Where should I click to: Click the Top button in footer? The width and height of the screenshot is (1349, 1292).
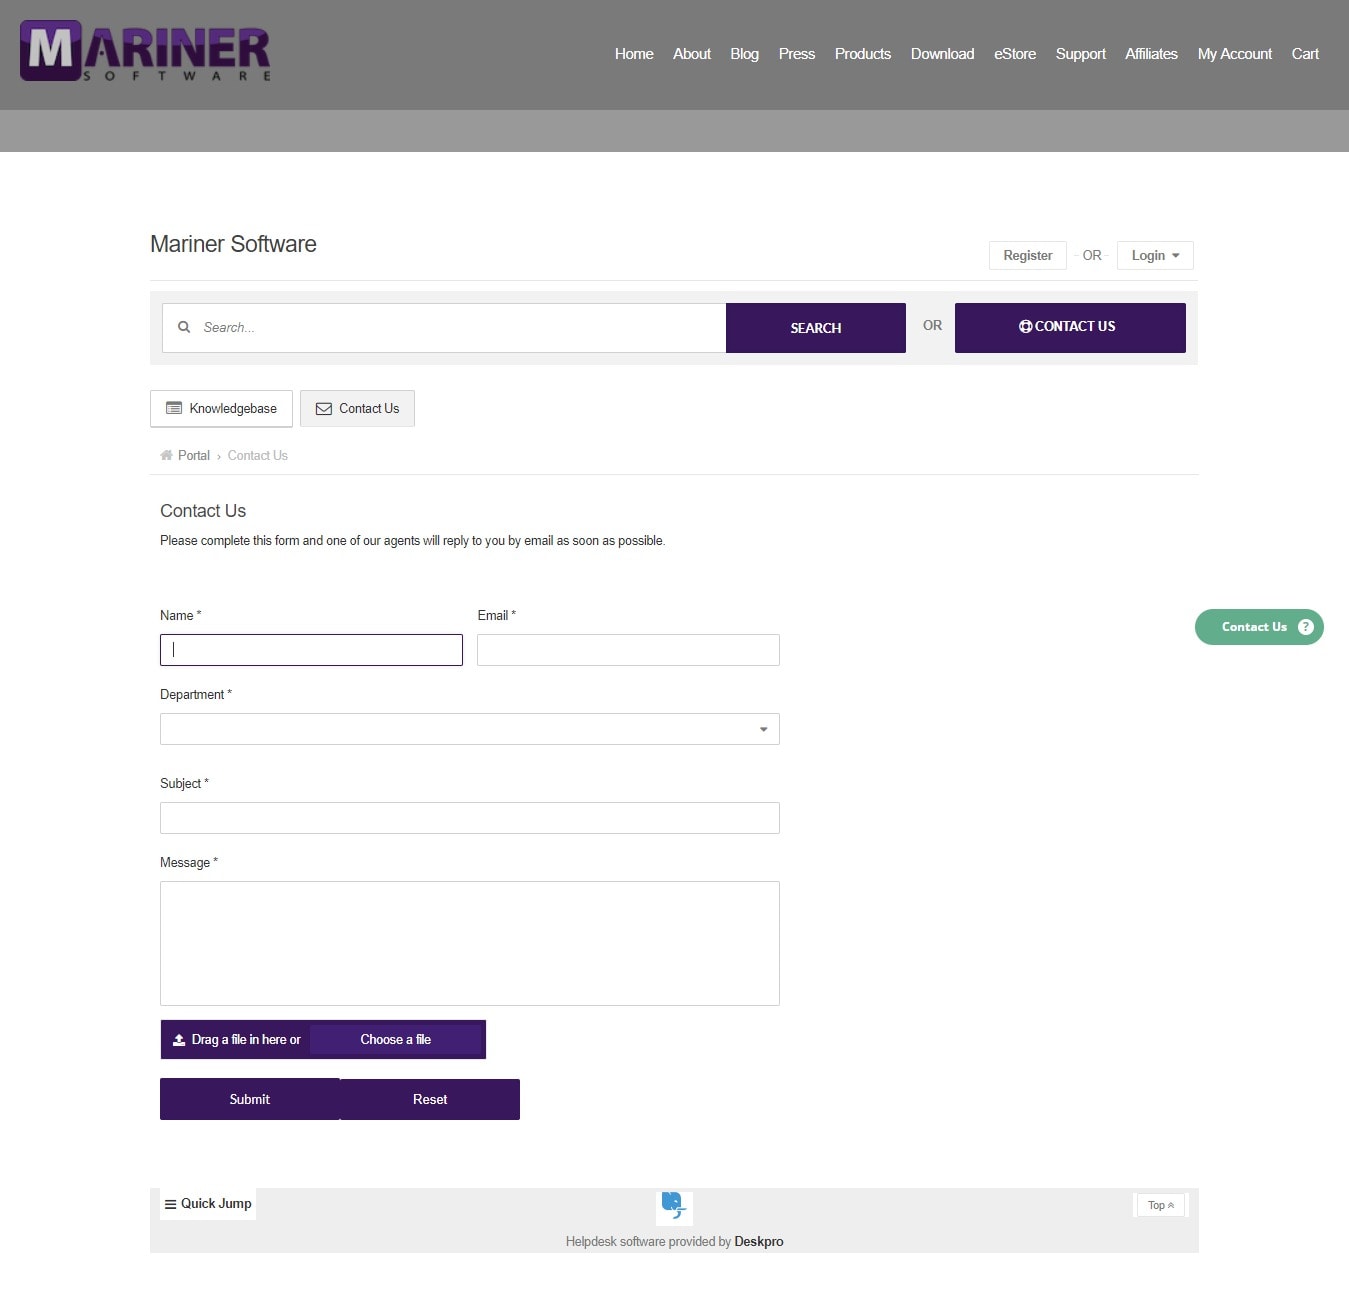click(1161, 1205)
